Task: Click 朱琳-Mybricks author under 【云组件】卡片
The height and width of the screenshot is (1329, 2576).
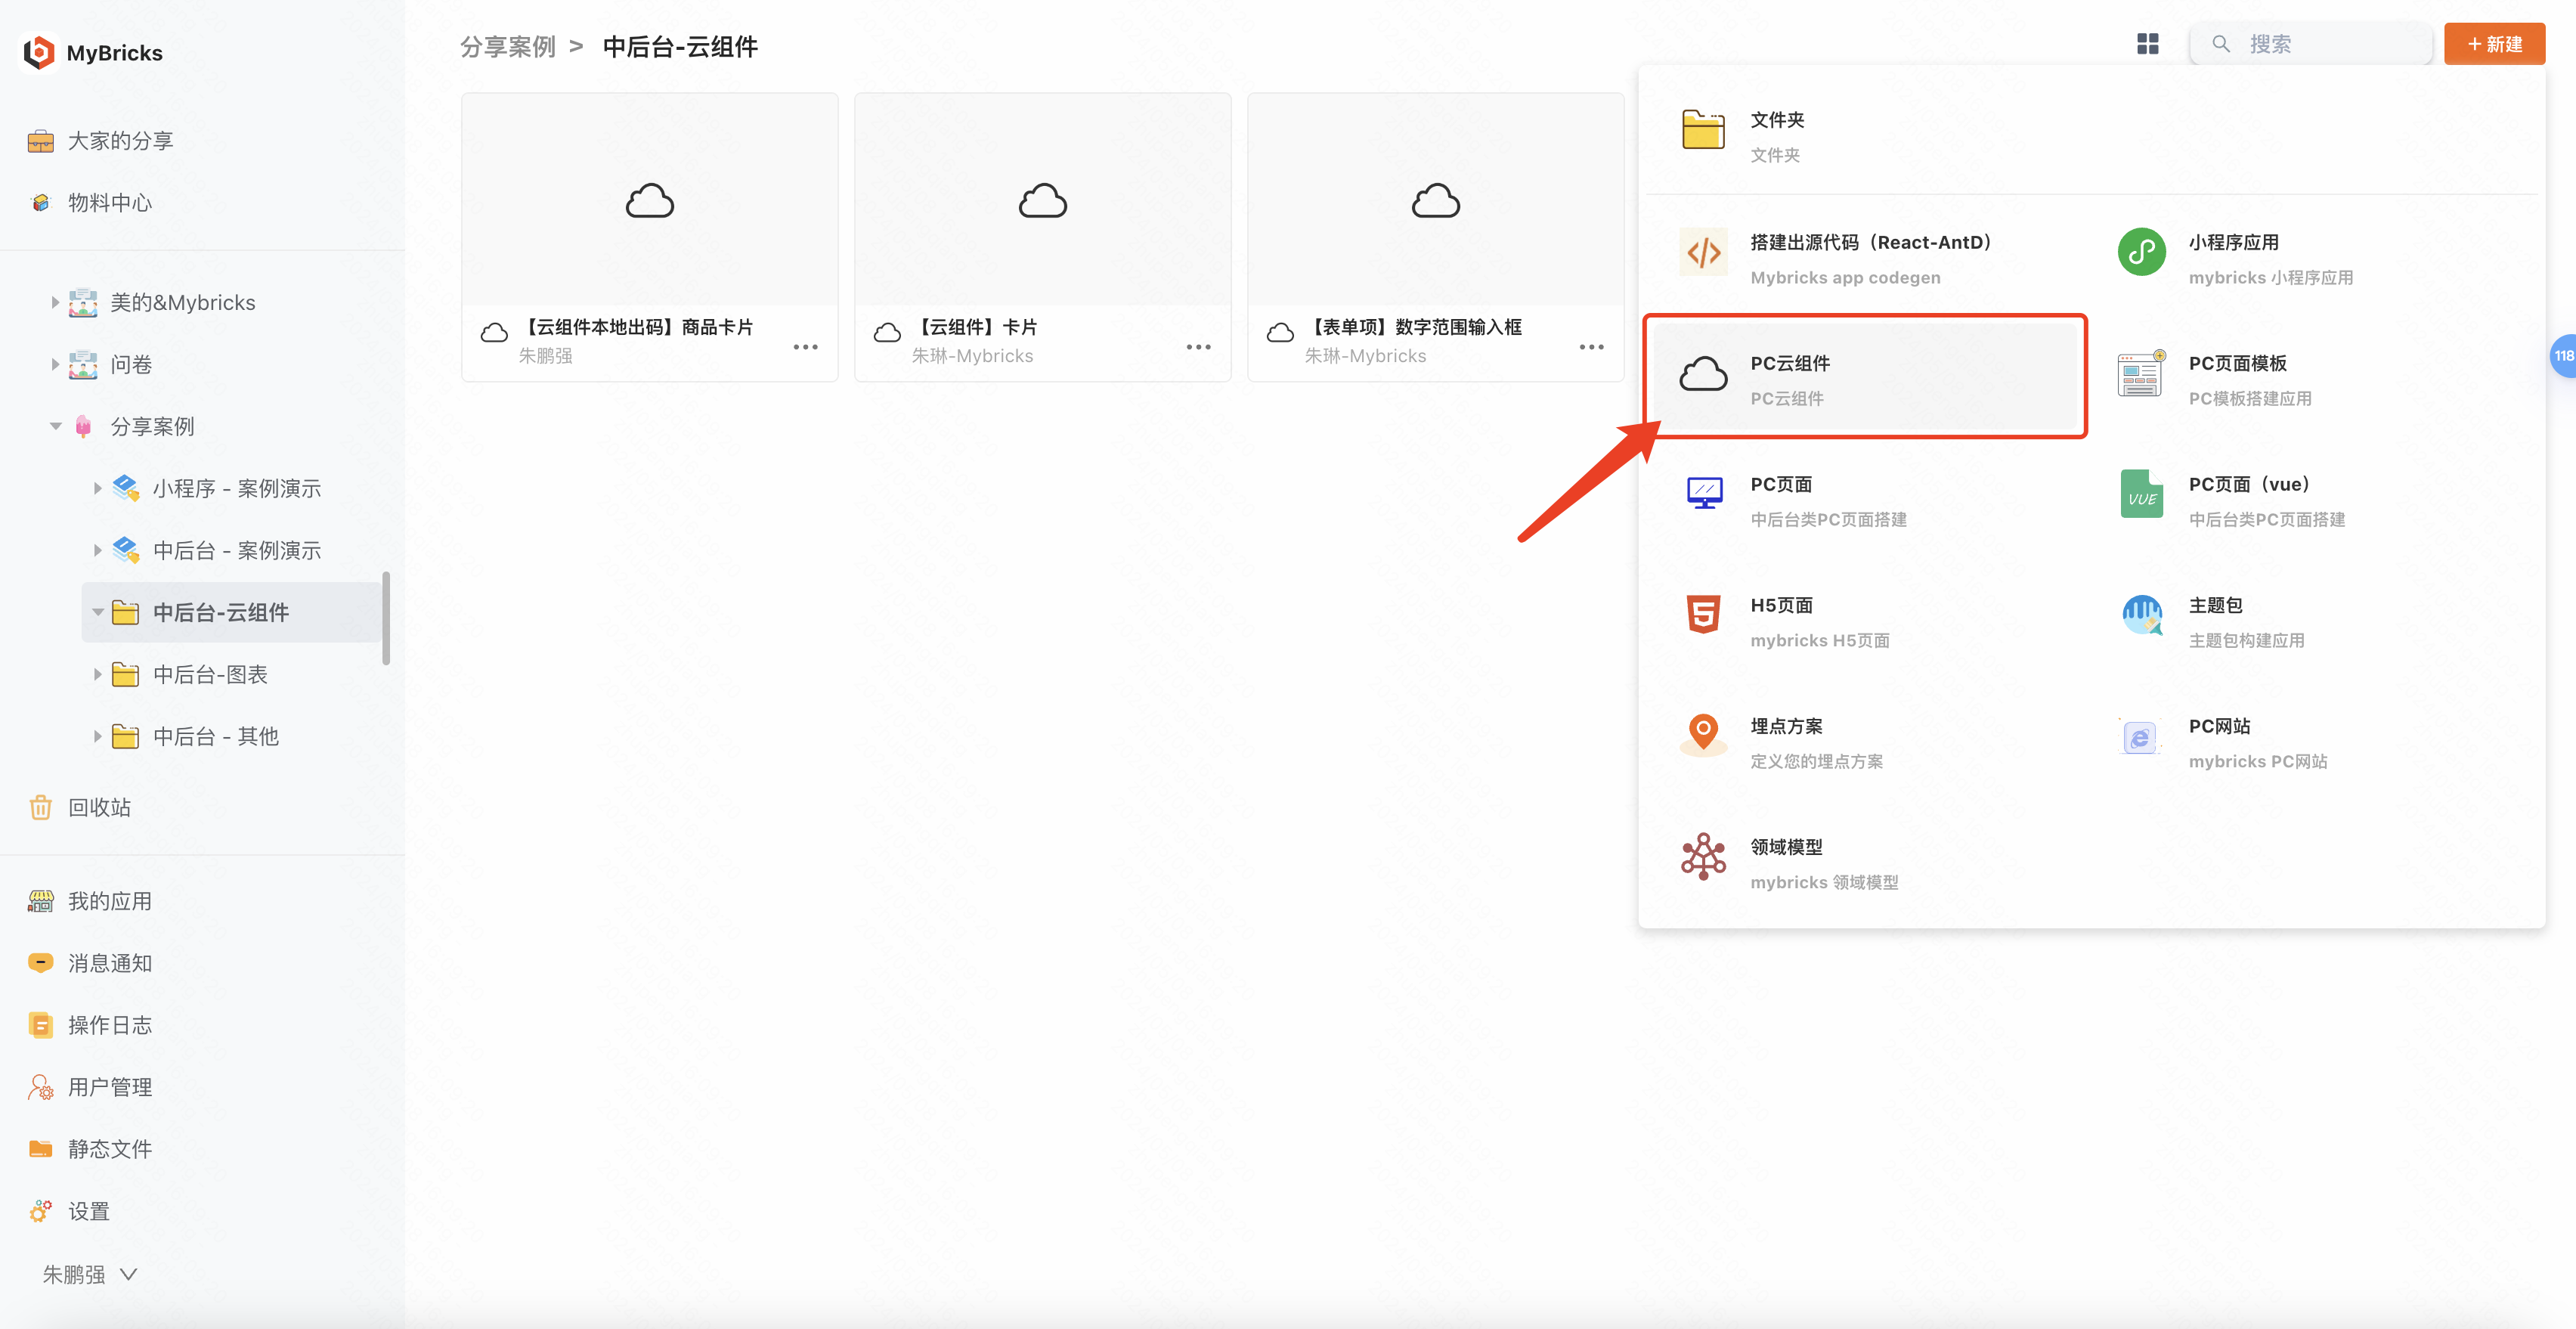Action: [x=972, y=356]
